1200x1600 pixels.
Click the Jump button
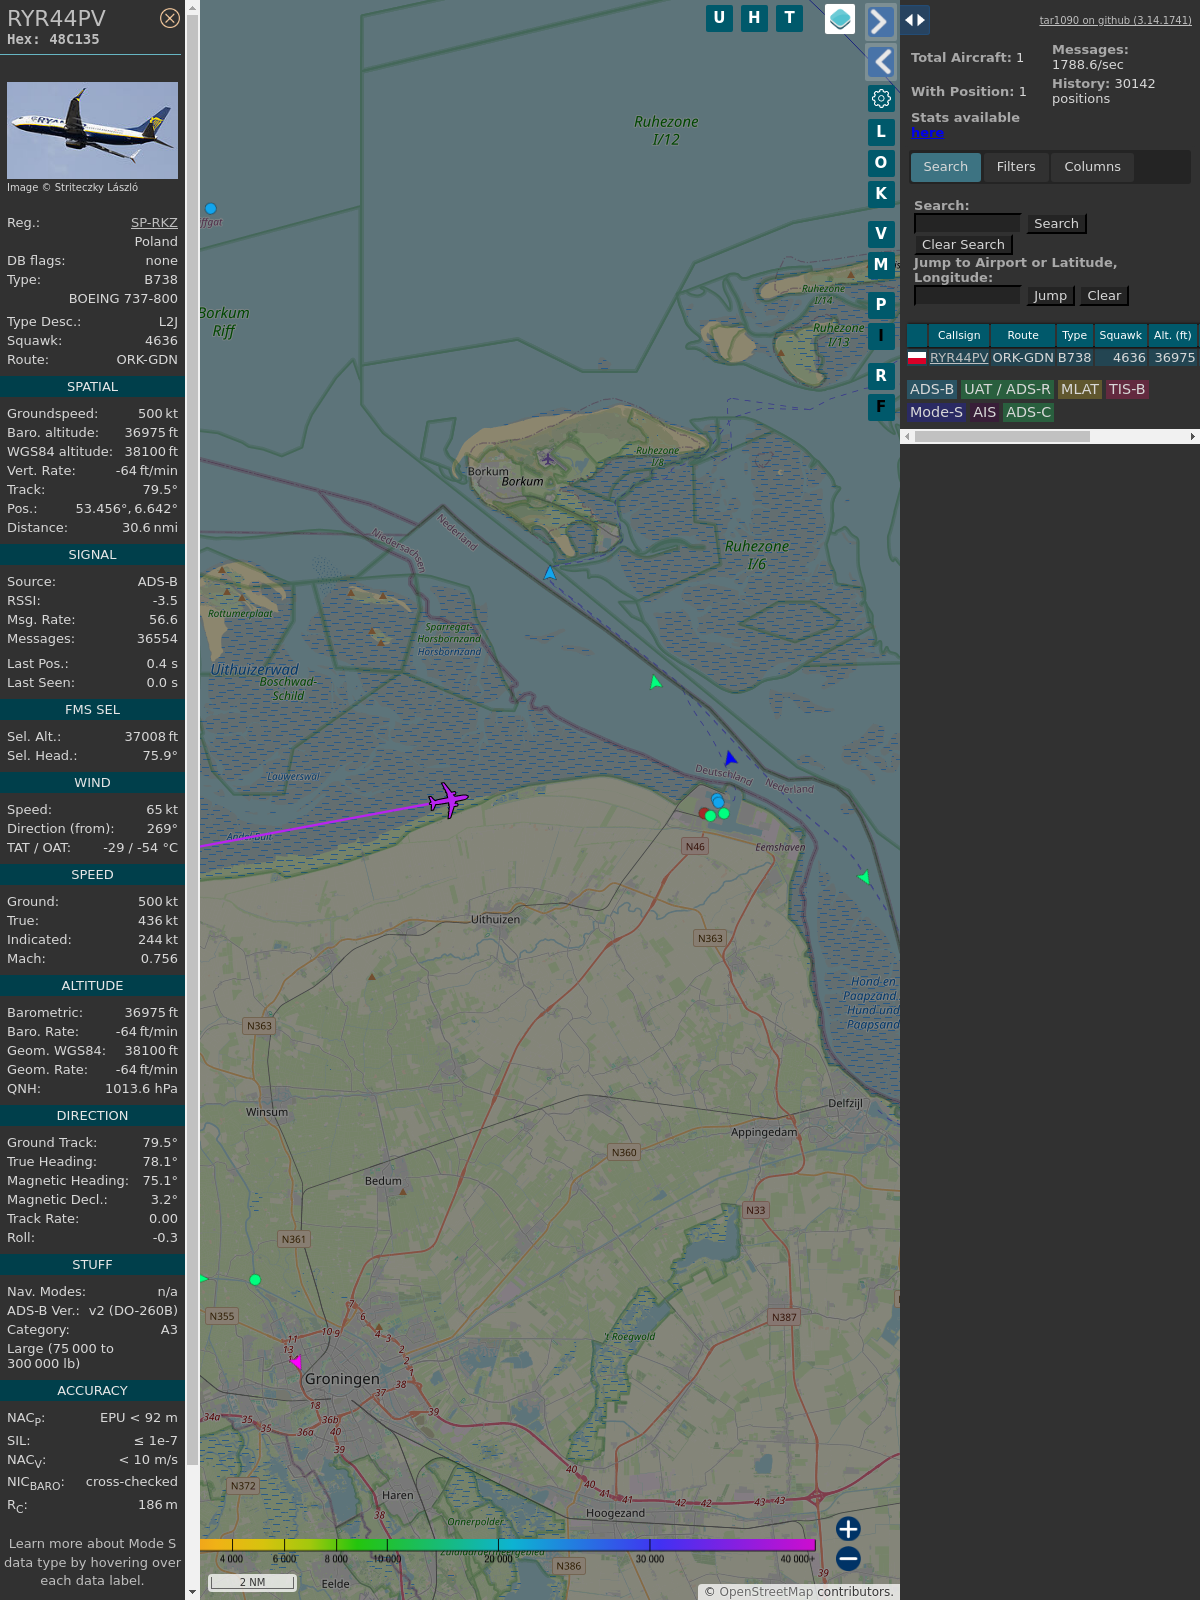(x=1050, y=296)
